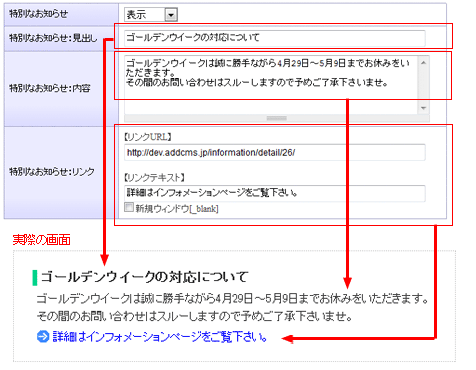
Task: Click the 特別なお知らせ:見出し row label
Action: tap(53, 38)
